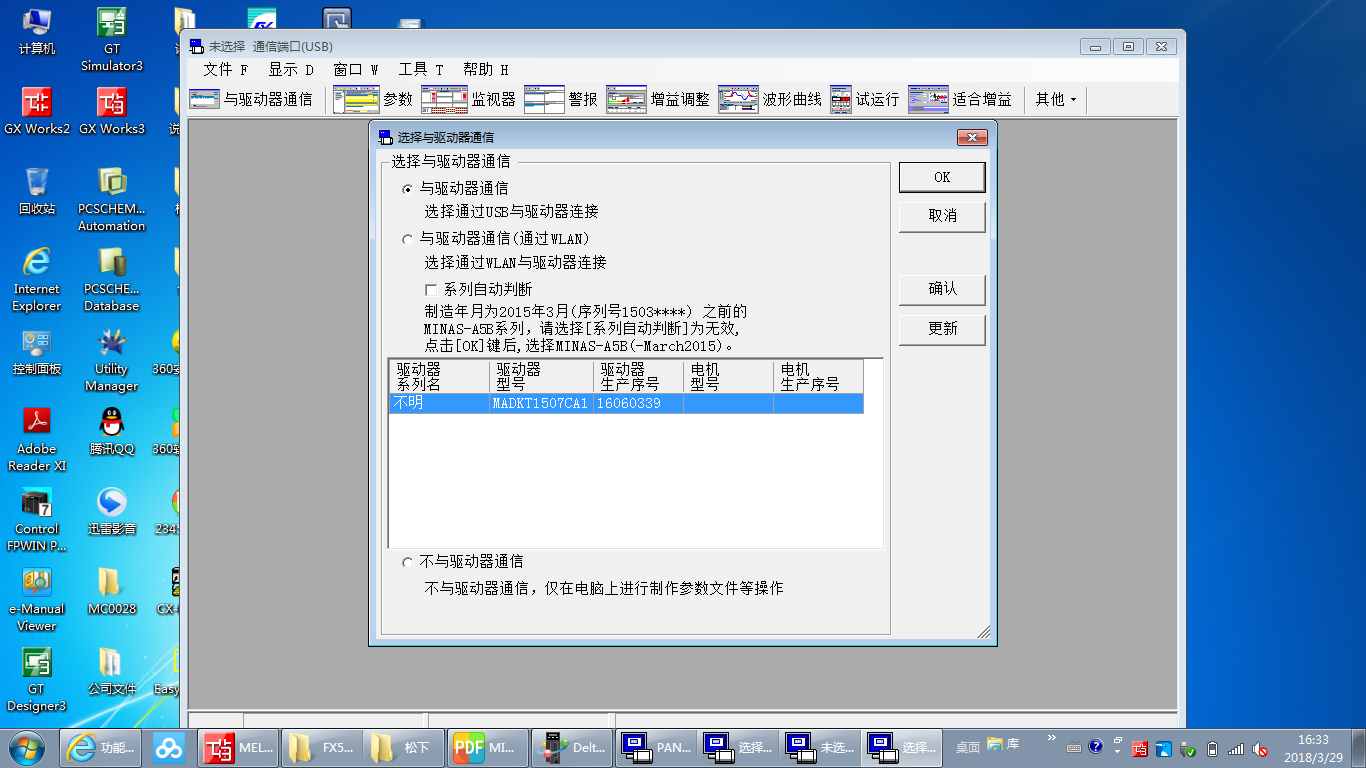Launch the 试运行 trial run tool
Viewport: 1366px width, 768px height.
pos(865,99)
